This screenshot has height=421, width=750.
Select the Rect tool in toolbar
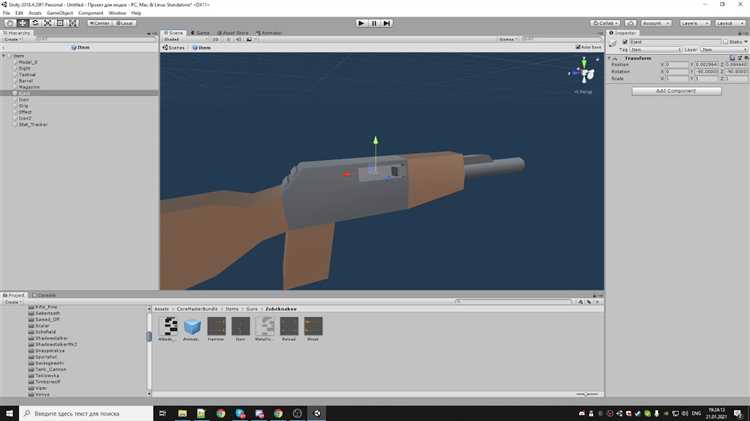(60, 23)
